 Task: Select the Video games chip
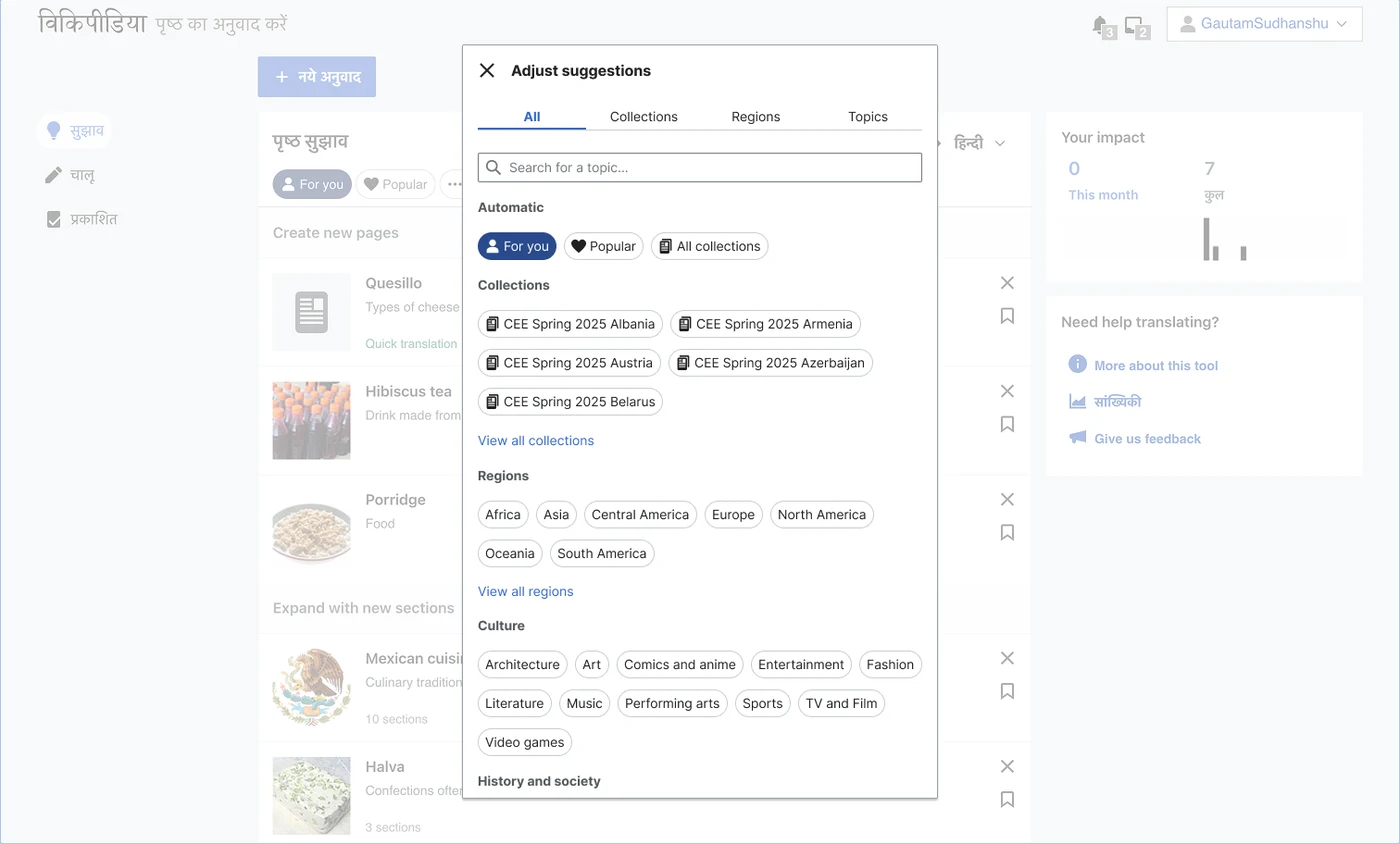coord(525,743)
